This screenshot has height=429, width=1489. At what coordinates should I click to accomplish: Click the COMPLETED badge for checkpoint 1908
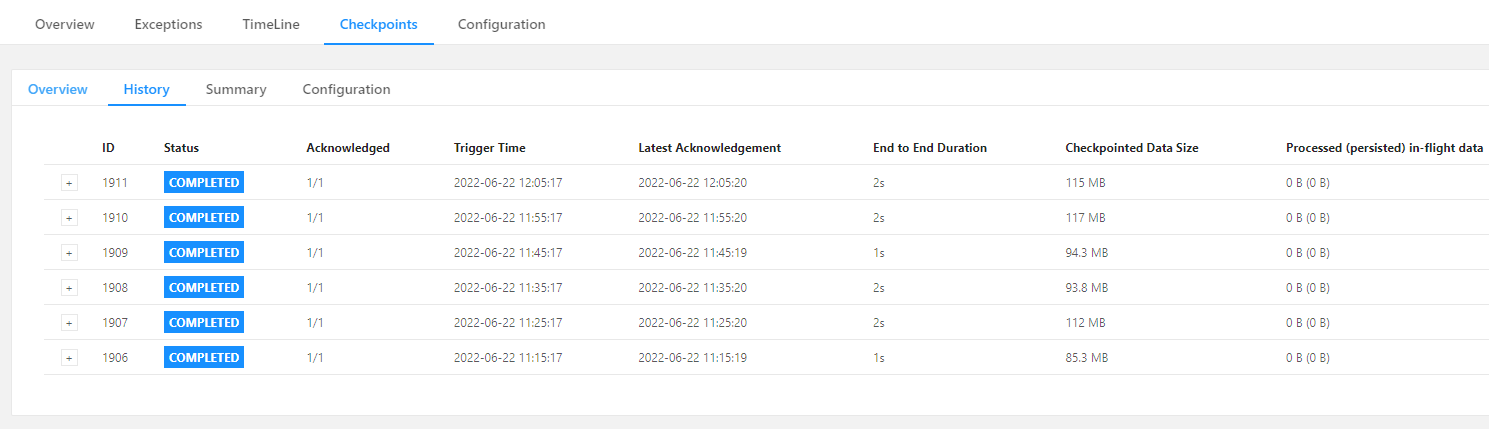pos(204,288)
